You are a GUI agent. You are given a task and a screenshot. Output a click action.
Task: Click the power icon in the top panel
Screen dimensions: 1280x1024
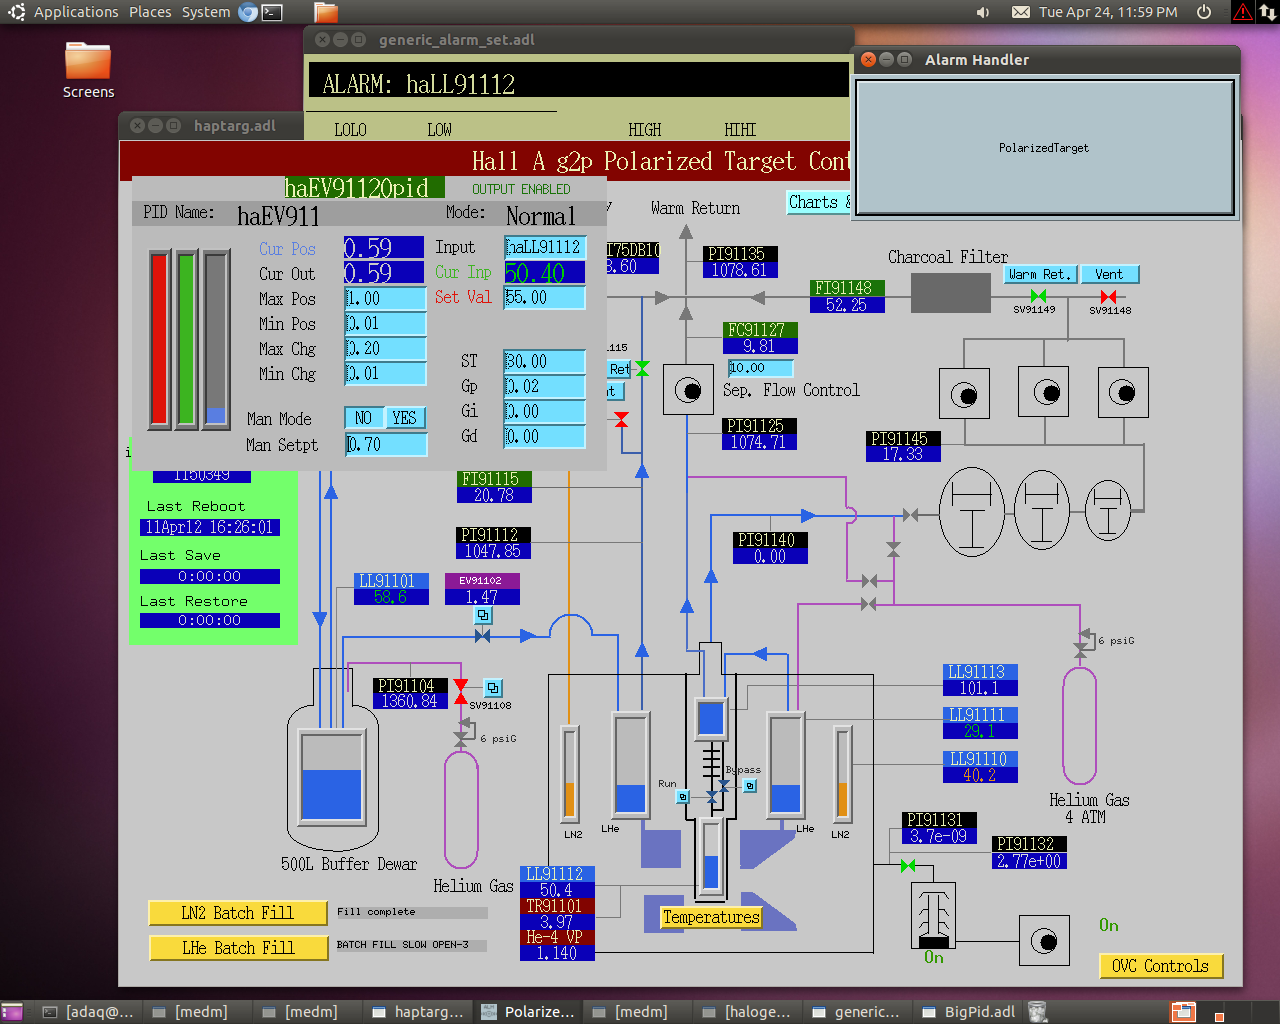click(x=1204, y=12)
